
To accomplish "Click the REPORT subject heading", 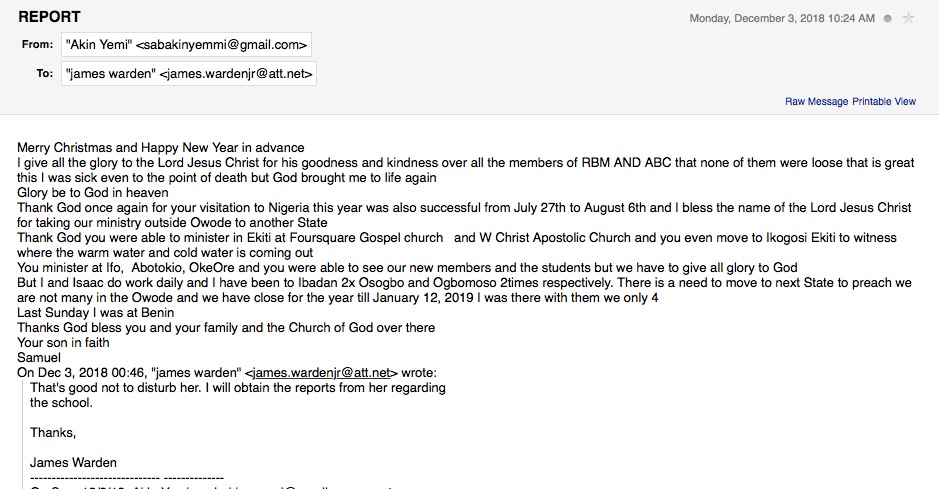I will pyautogui.click(x=49, y=17).
